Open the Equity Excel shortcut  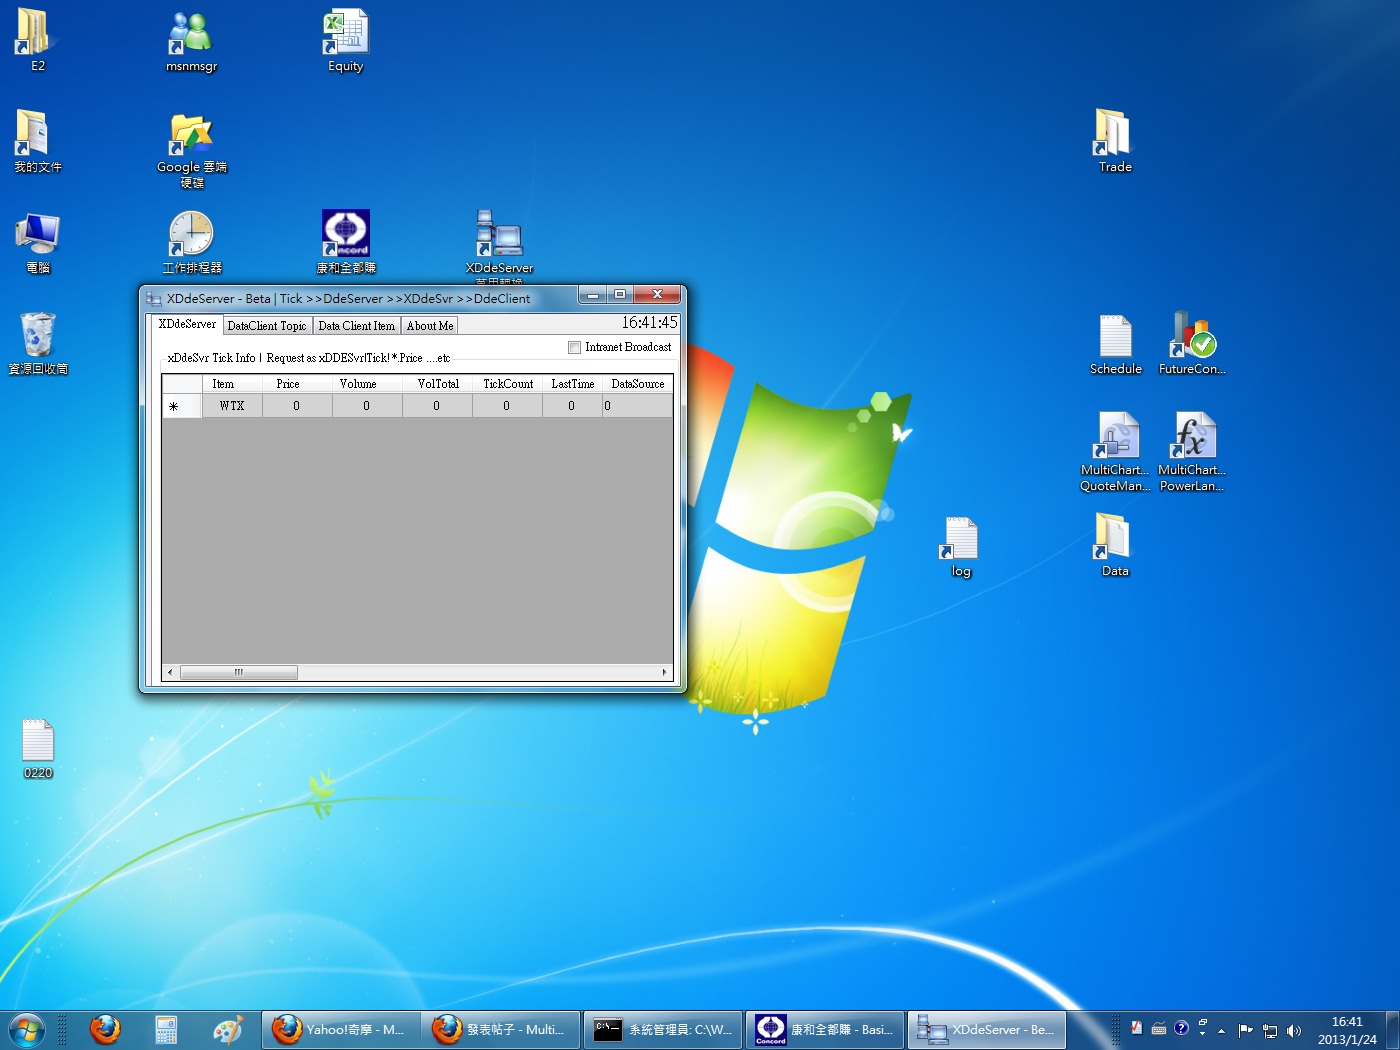click(345, 40)
